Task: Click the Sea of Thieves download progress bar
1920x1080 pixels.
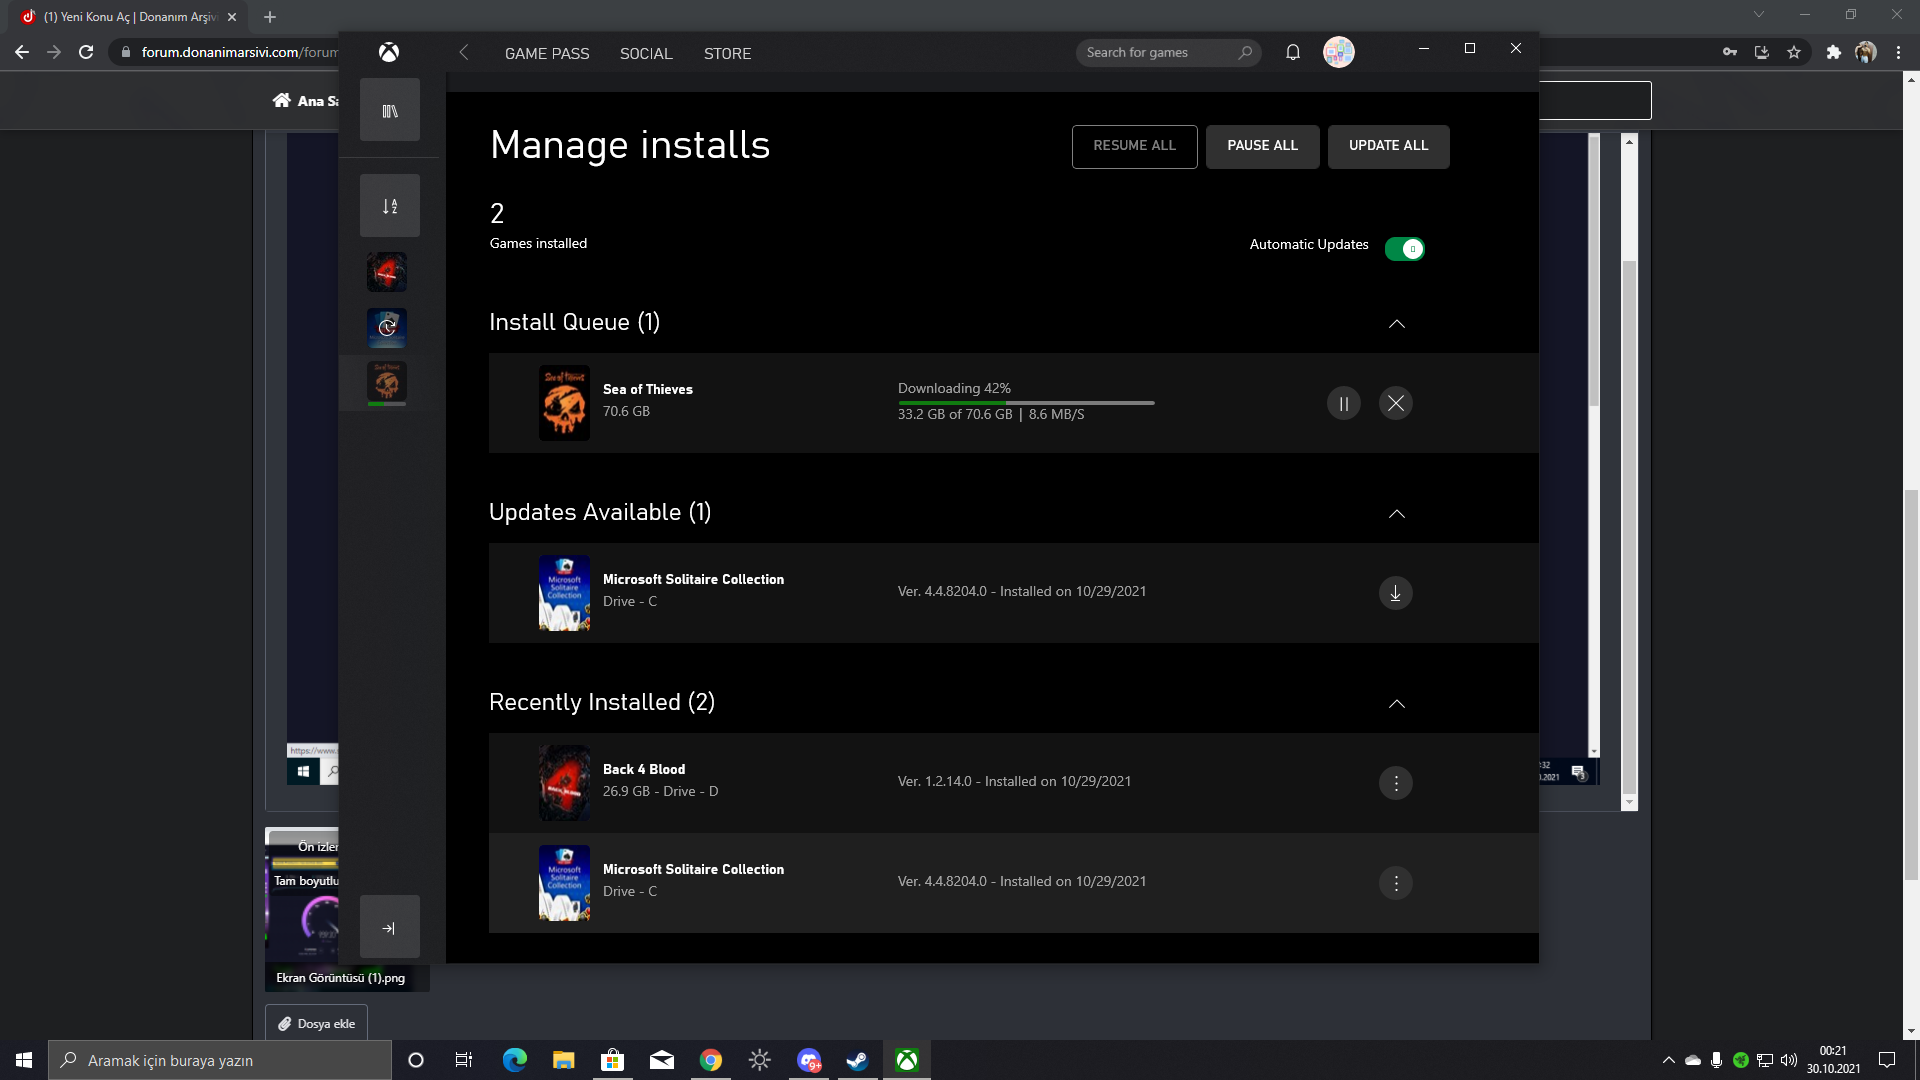Action: [1025, 403]
